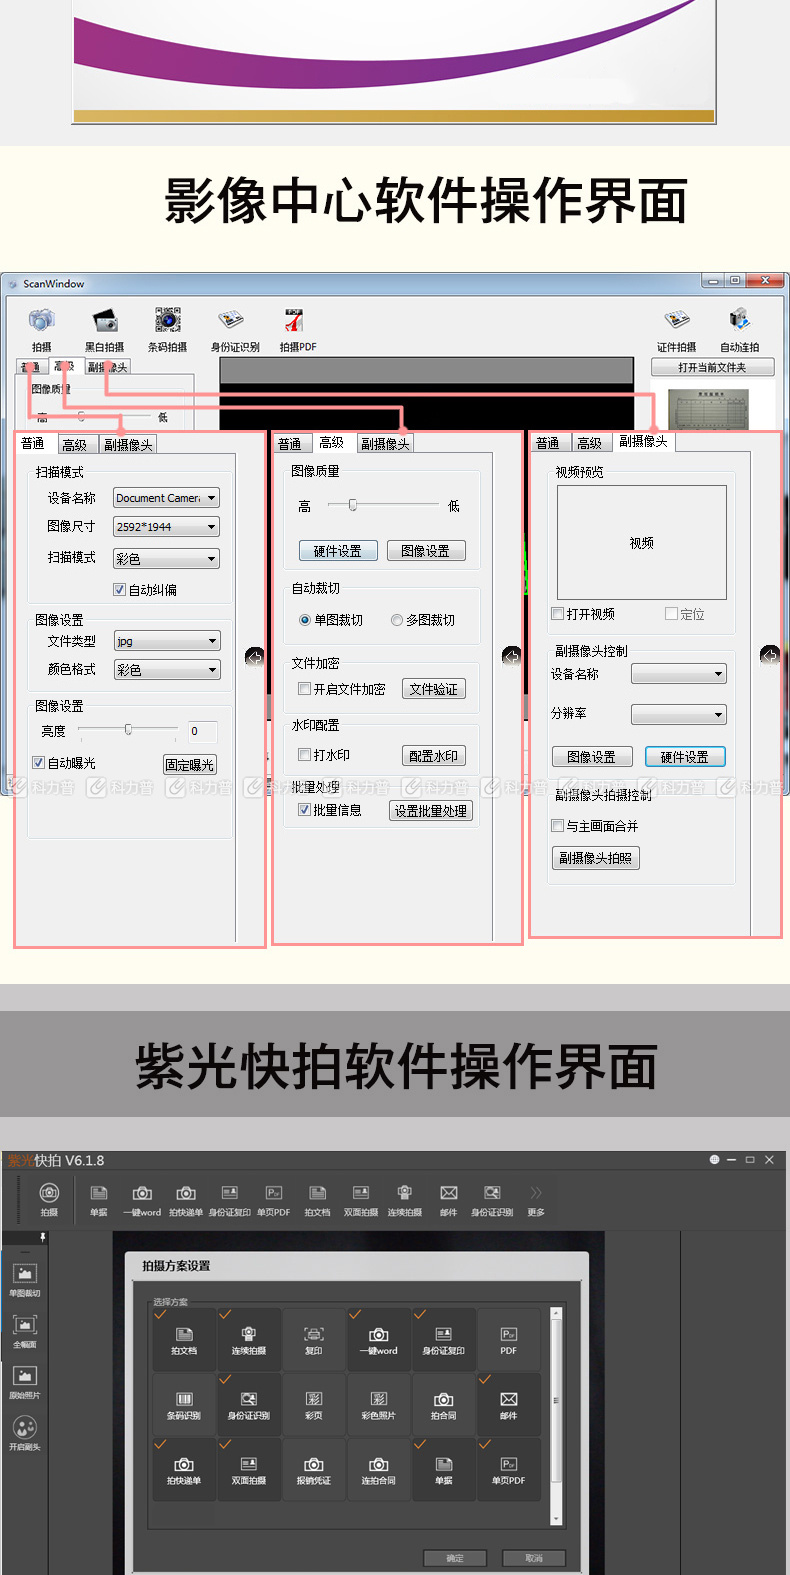The image size is (790, 1575).
Task: Toggle the 复印 tile in 拍摄方案设置
Action: click(x=314, y=1340)
